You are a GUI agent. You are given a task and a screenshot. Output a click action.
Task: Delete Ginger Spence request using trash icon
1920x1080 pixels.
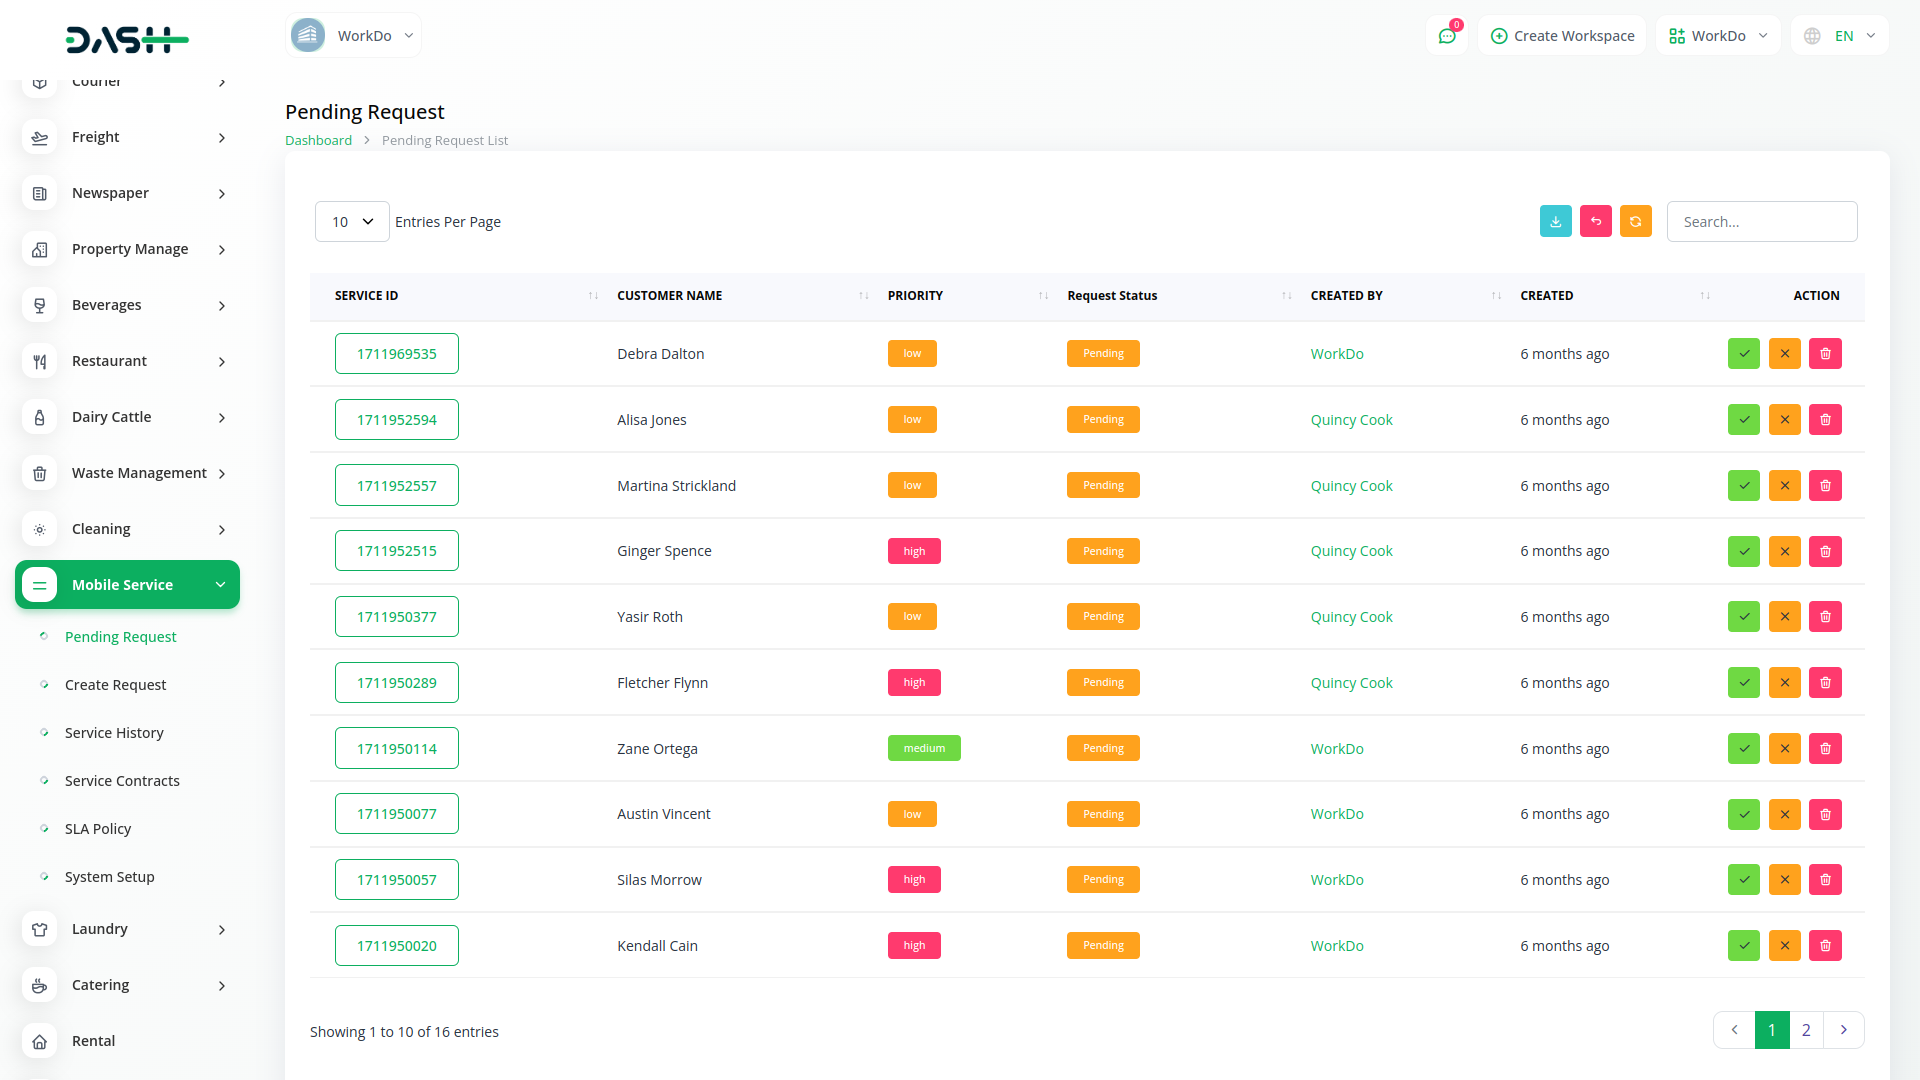[1825, 551]
